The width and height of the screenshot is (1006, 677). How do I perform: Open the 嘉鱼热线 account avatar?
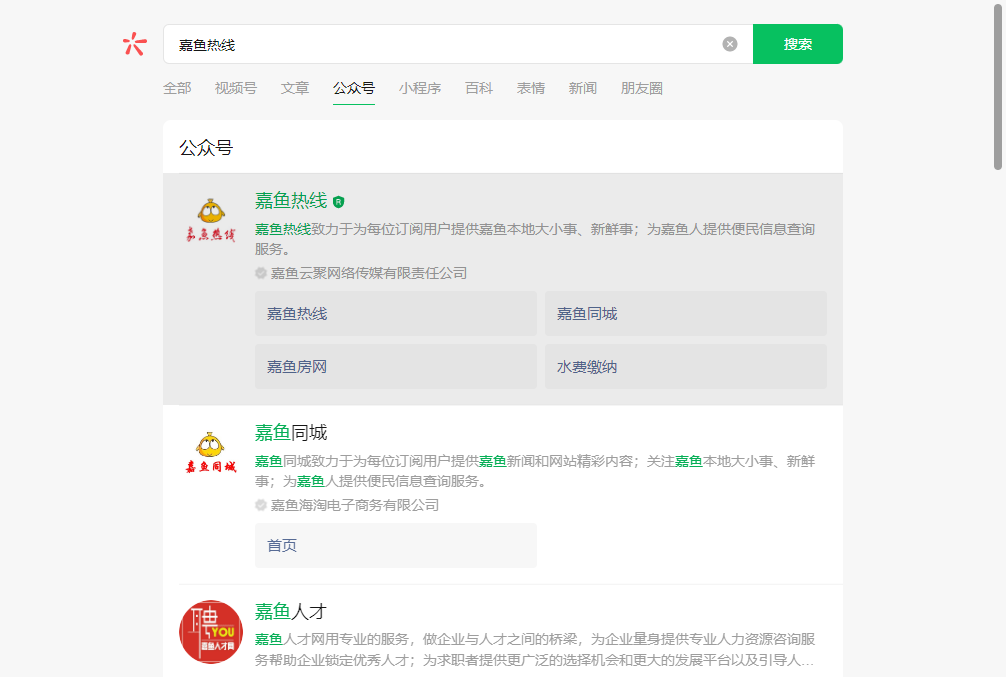(x=210, y=220)
